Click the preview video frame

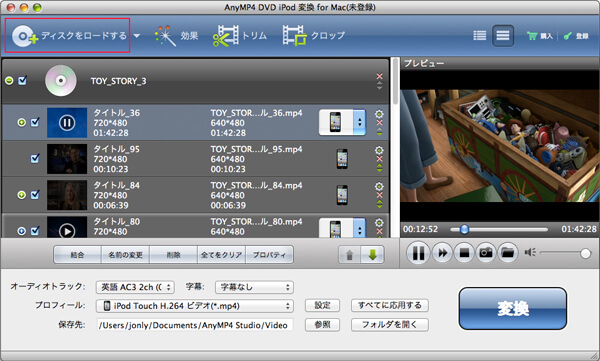click(x=499, y=145)
